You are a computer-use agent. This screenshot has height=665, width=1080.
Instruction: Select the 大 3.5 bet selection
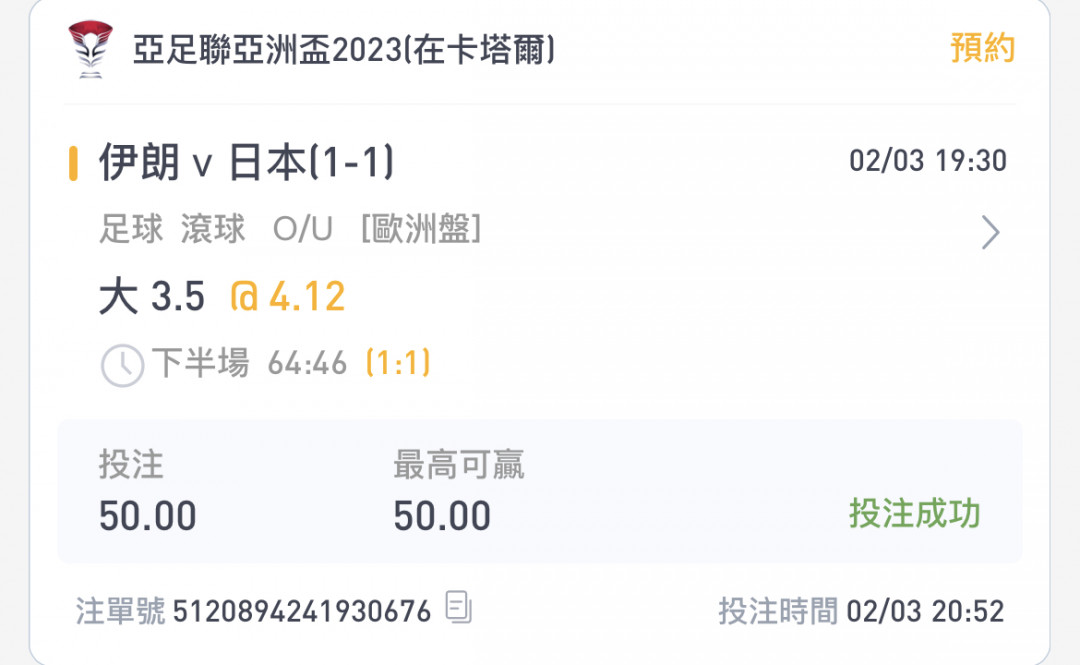pyautogui.click(x=152, y=296)
